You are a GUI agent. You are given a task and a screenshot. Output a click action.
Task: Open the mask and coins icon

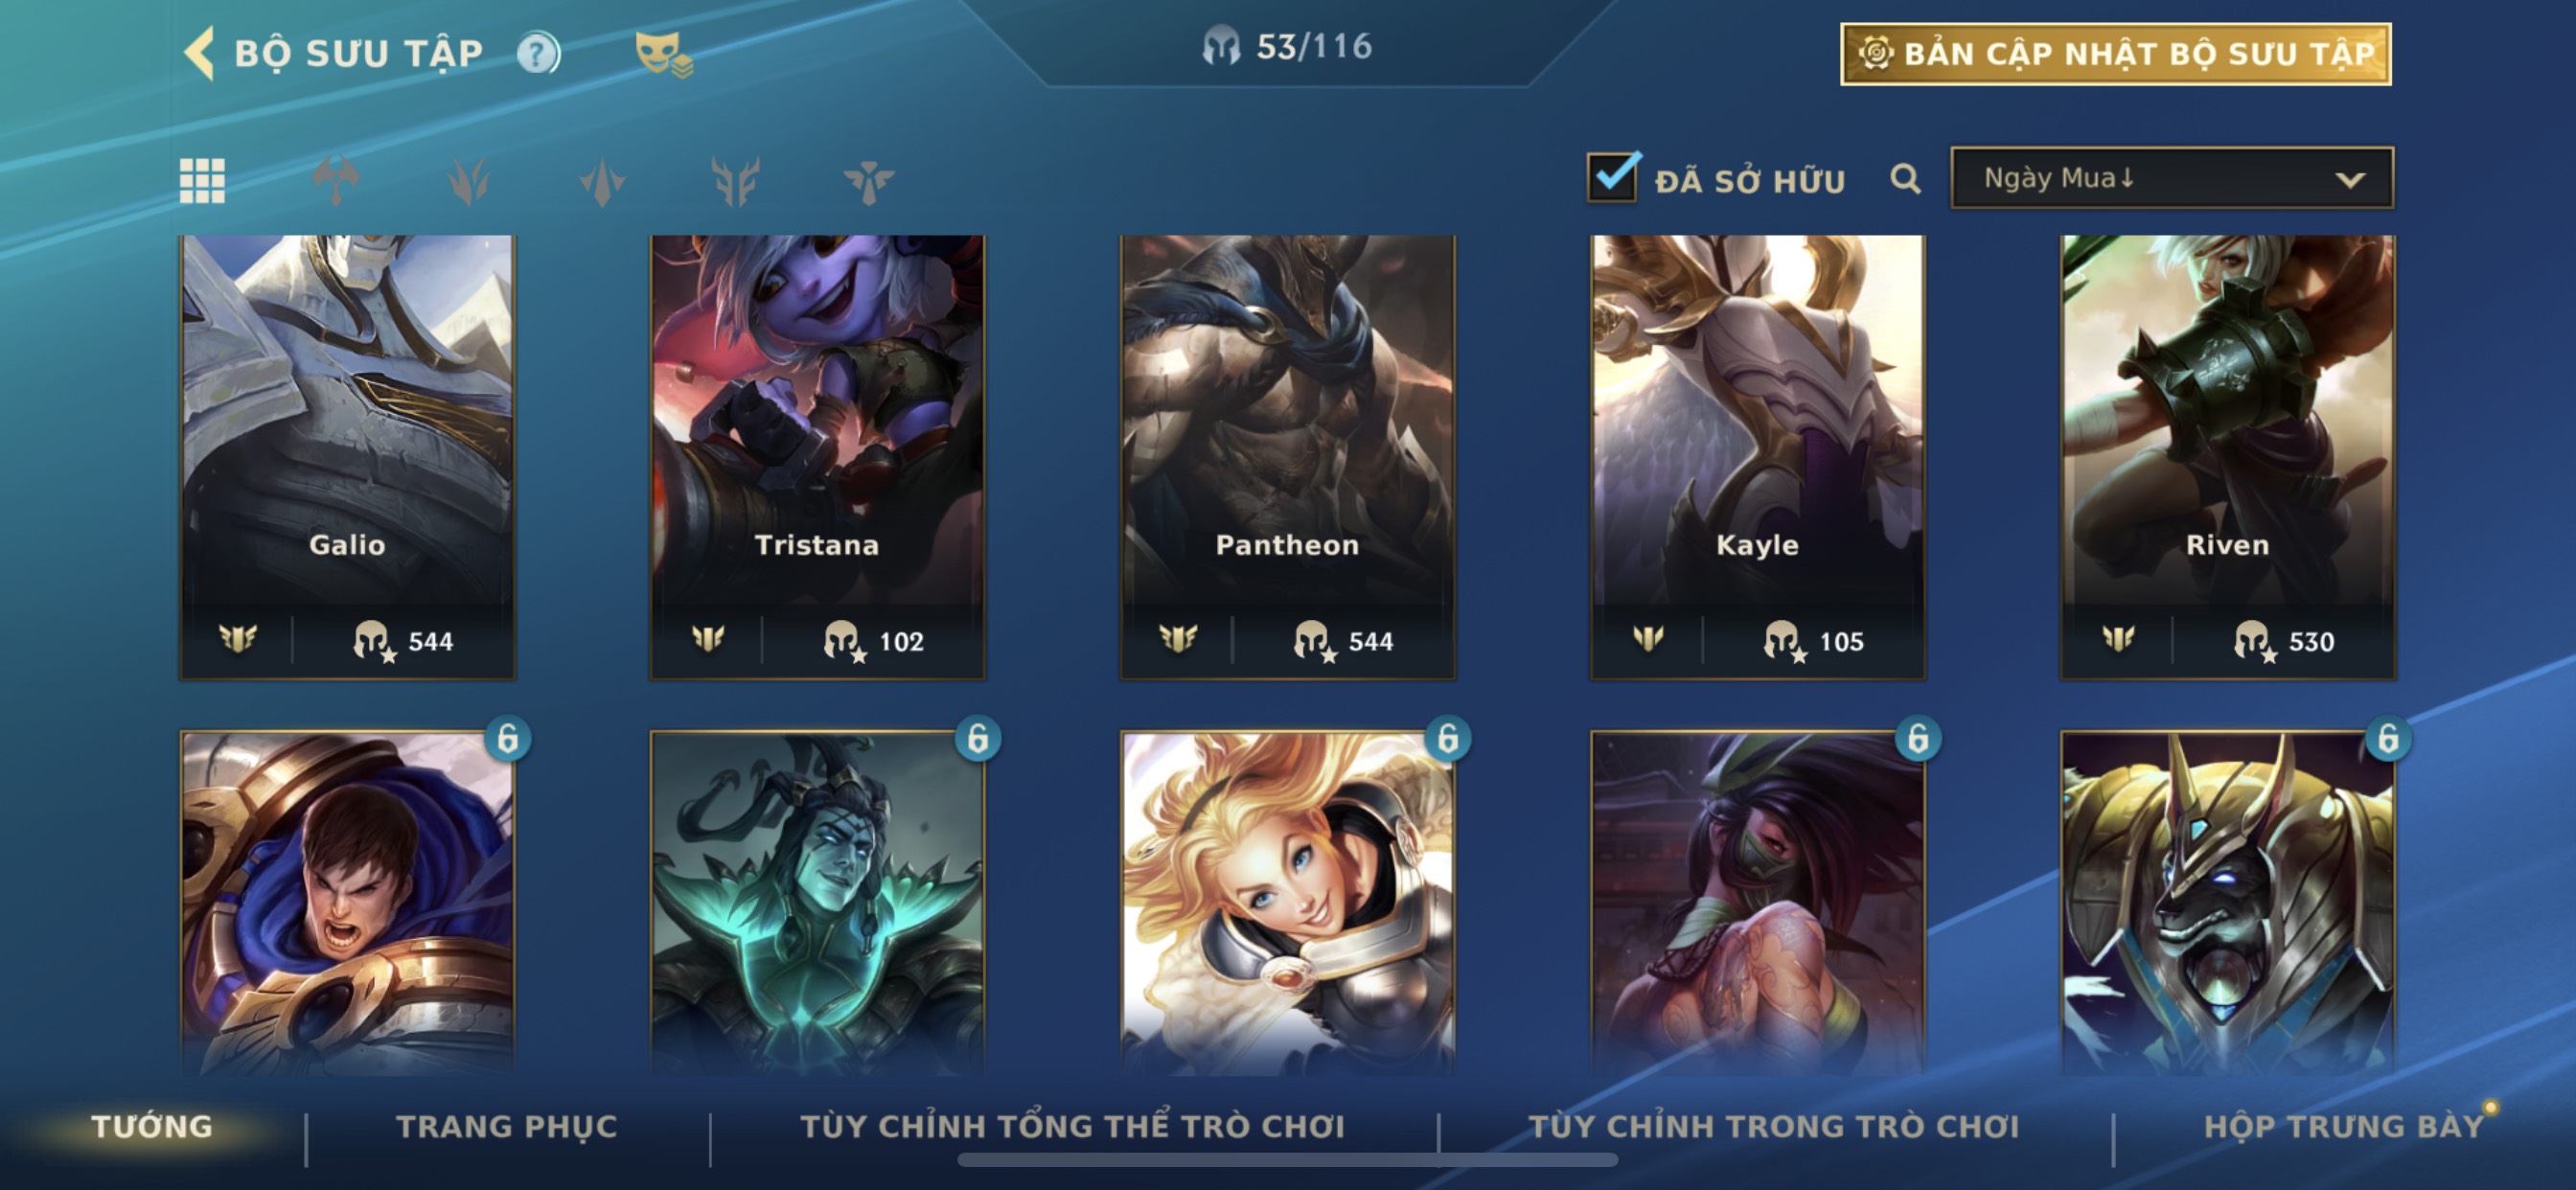tap(664, 54)
